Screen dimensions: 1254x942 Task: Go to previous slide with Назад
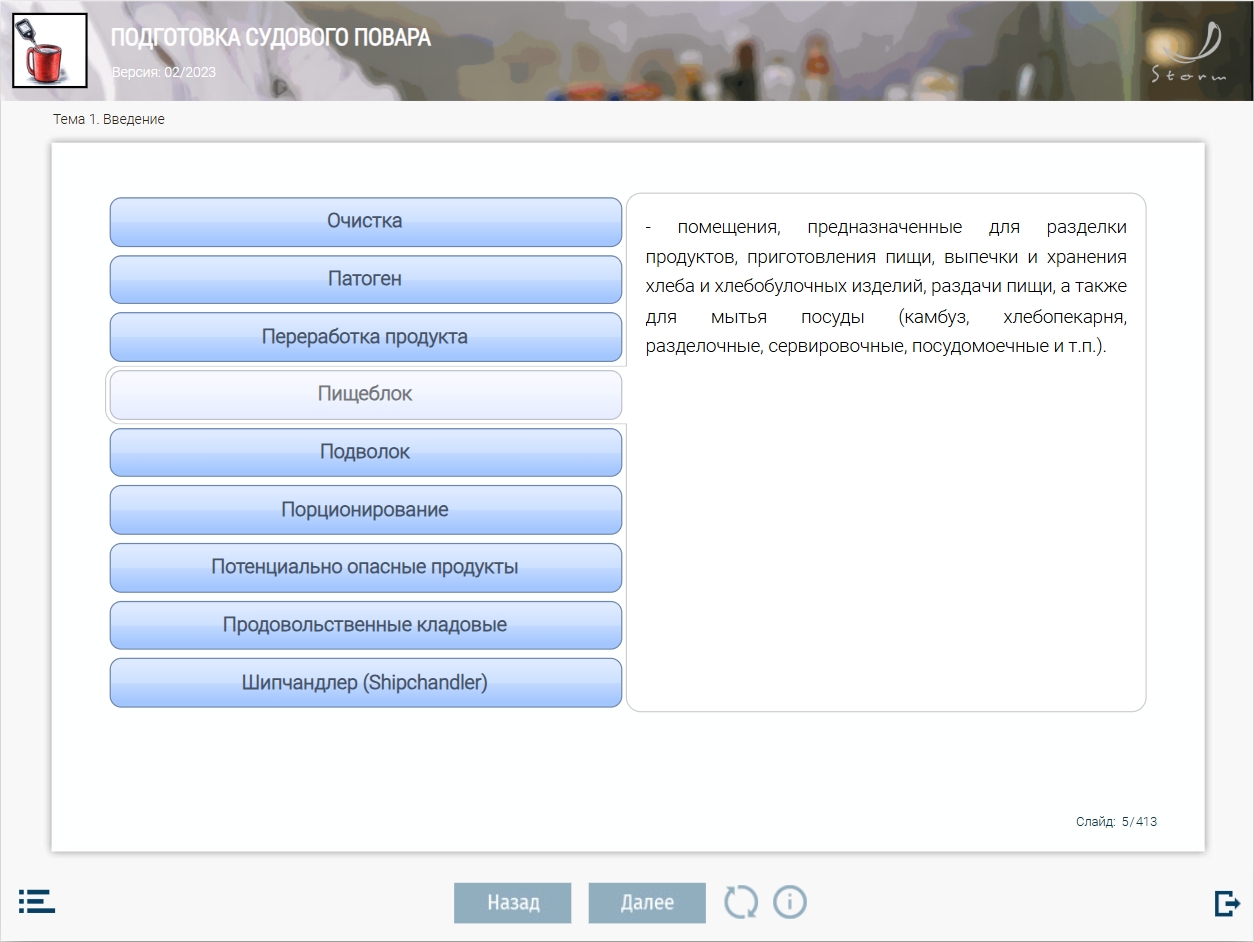coord(513,903)
